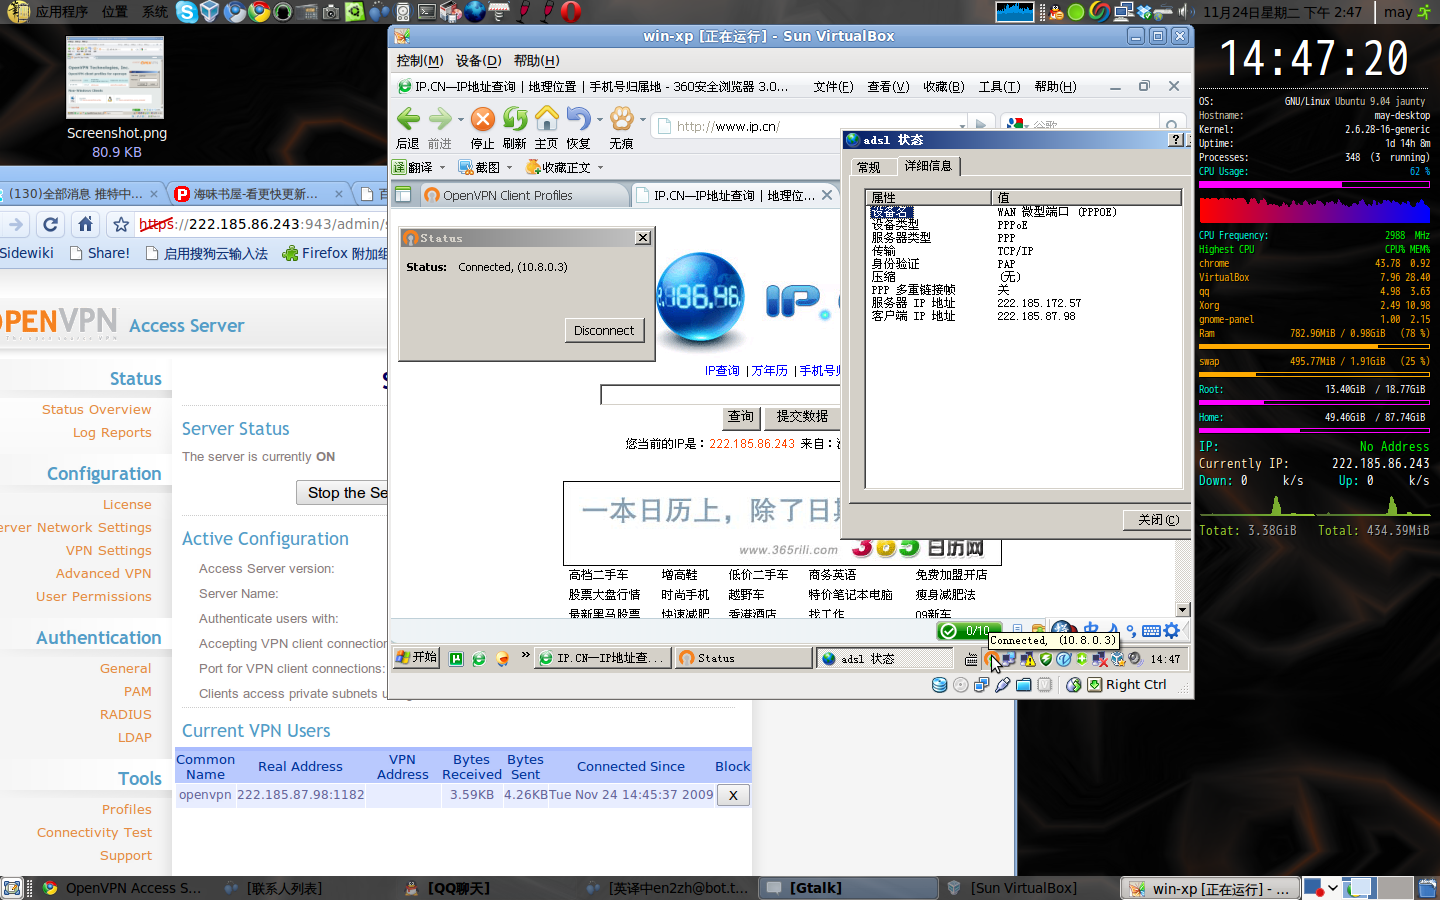Screen dimensions: 1440x900
Task: Open the 应用程序 Applications menu
Action: click(61, 12)
